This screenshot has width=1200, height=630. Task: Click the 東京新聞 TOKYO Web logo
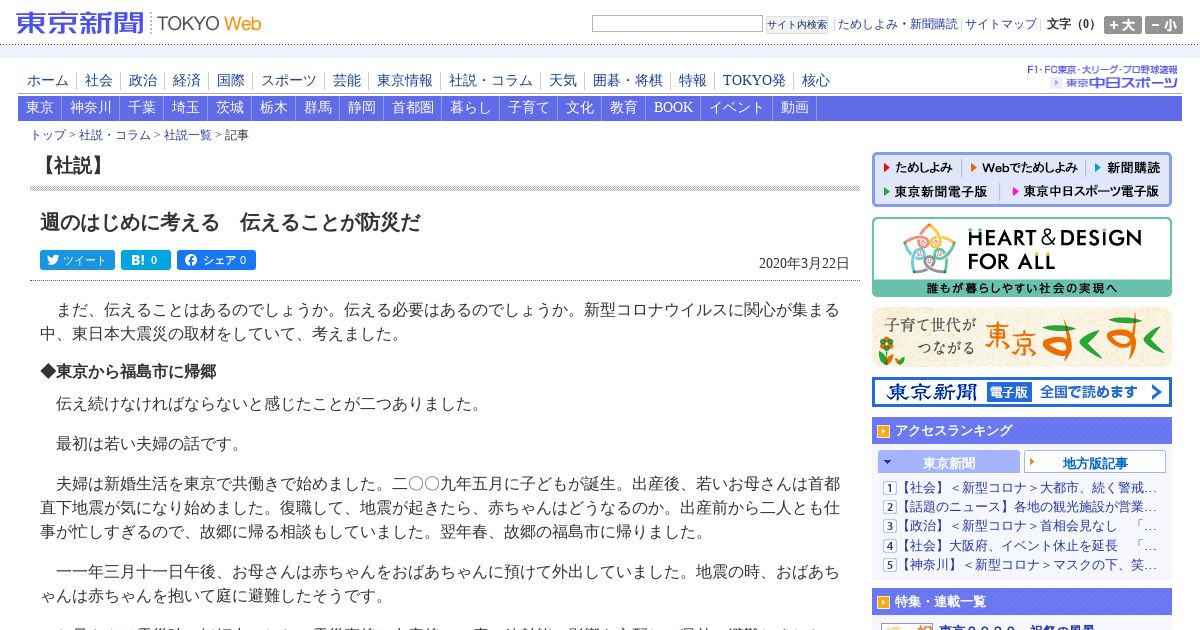139,23
